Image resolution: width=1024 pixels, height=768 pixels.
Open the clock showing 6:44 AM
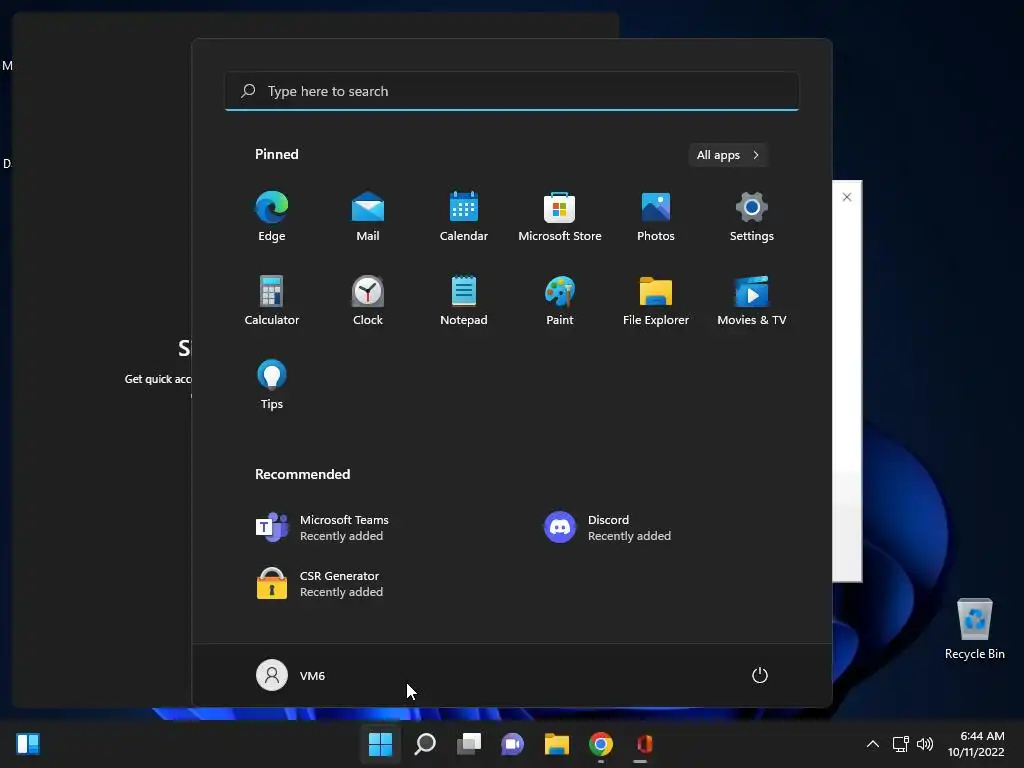tap(976, 743)
